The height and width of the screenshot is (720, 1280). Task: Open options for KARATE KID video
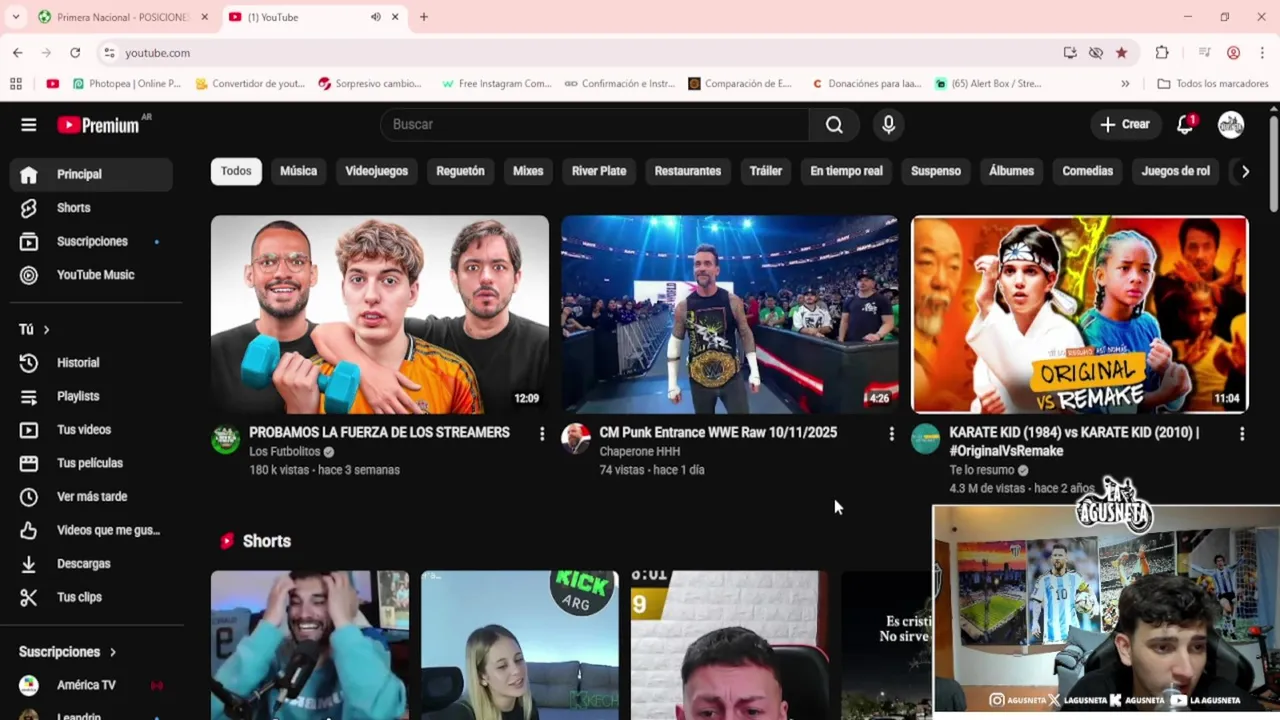(x=1242, y=434)
